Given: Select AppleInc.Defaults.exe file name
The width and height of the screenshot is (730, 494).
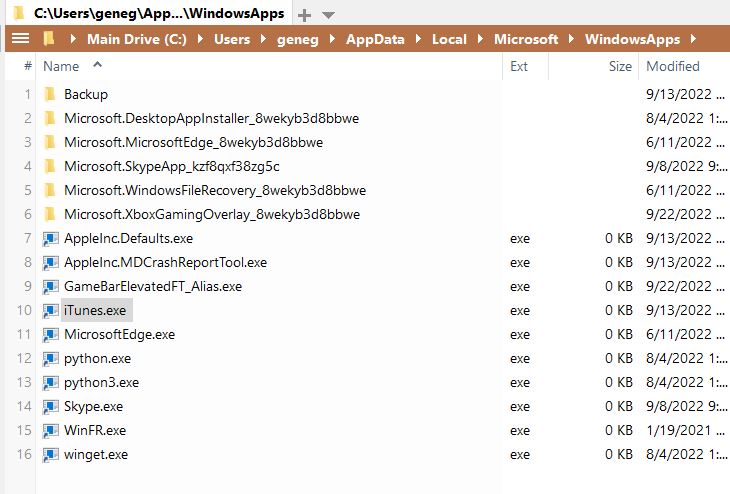Looking at the screenshot, I should point(128,238).
